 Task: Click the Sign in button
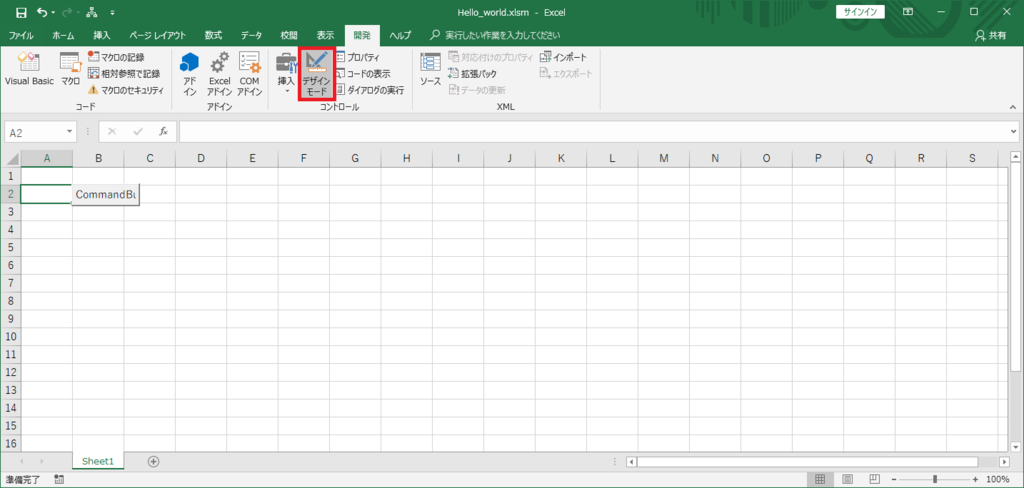[x=860, y=12]
